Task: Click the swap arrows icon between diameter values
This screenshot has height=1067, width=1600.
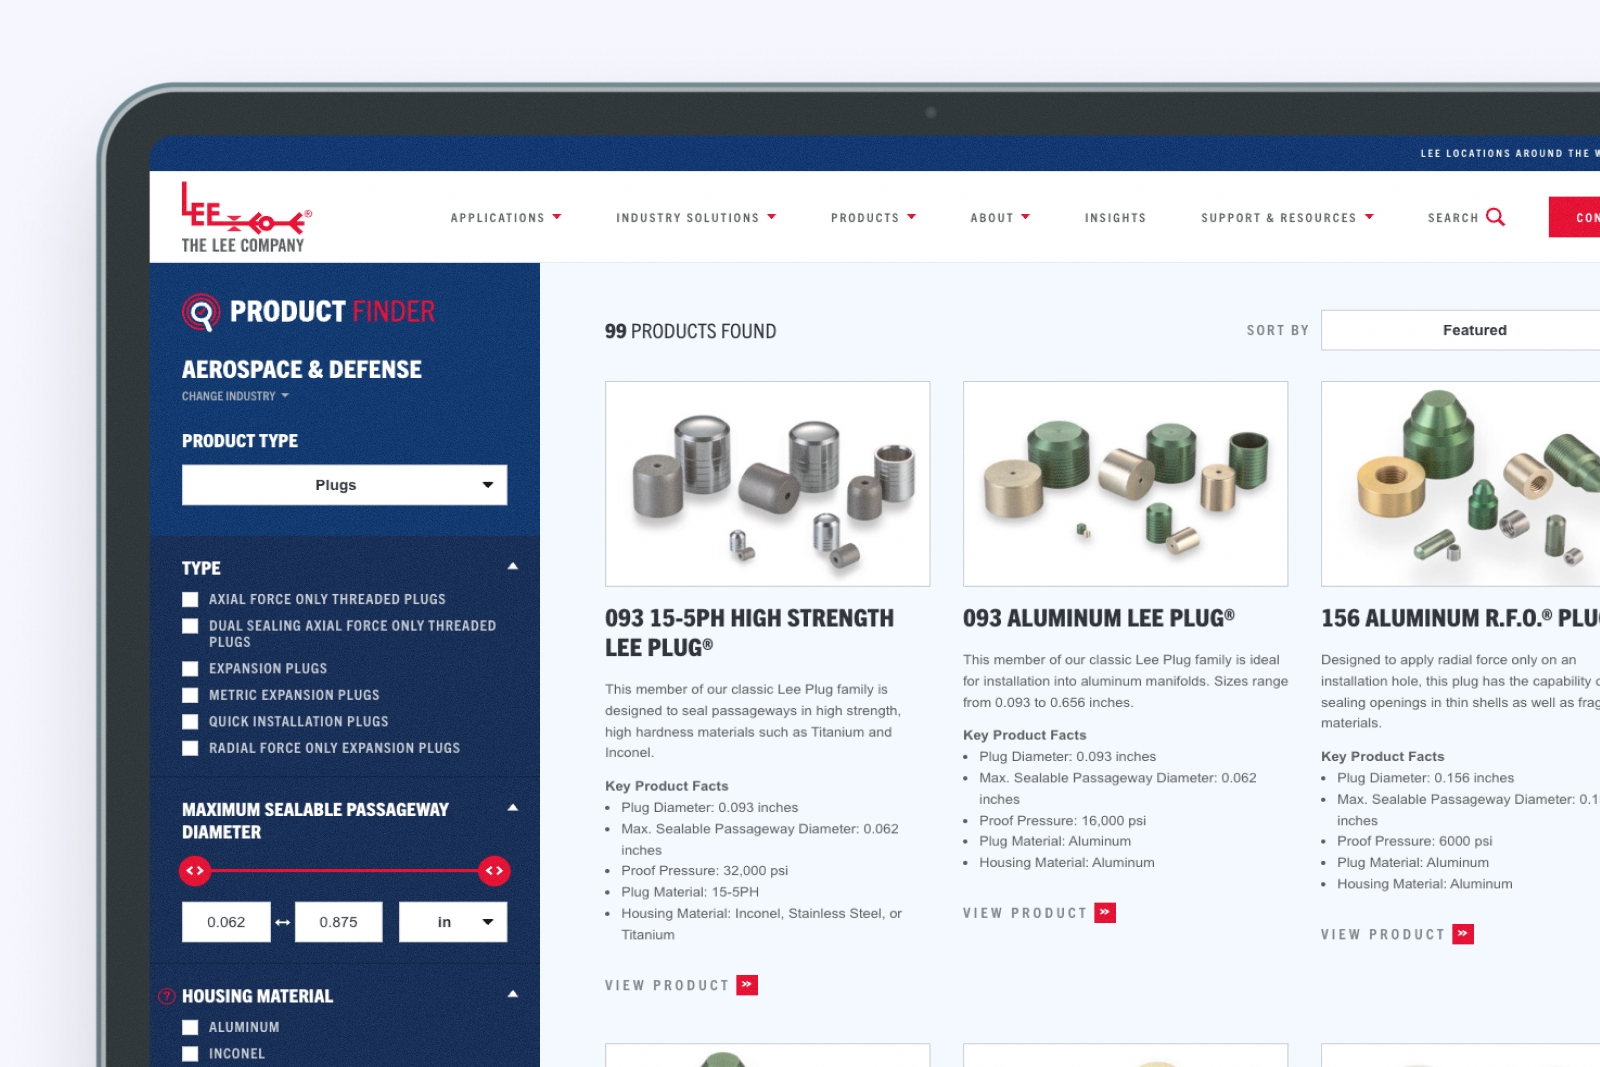Action: (x=283, y=922)
